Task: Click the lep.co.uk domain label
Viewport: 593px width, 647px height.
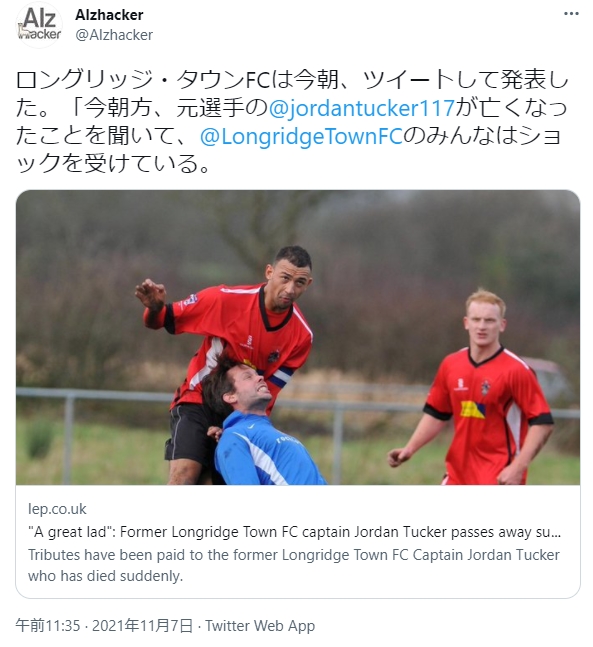Action: 57,509
